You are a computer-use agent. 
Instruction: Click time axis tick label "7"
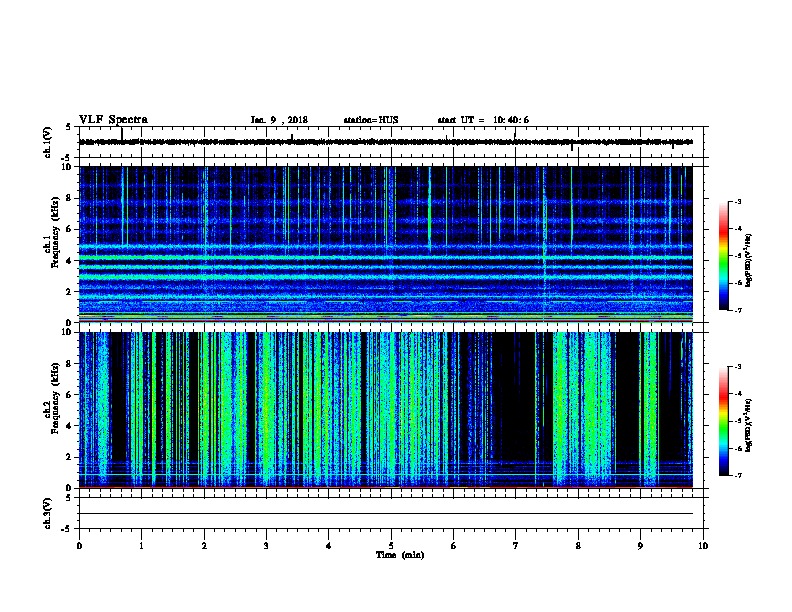click(x=516, y=546)
